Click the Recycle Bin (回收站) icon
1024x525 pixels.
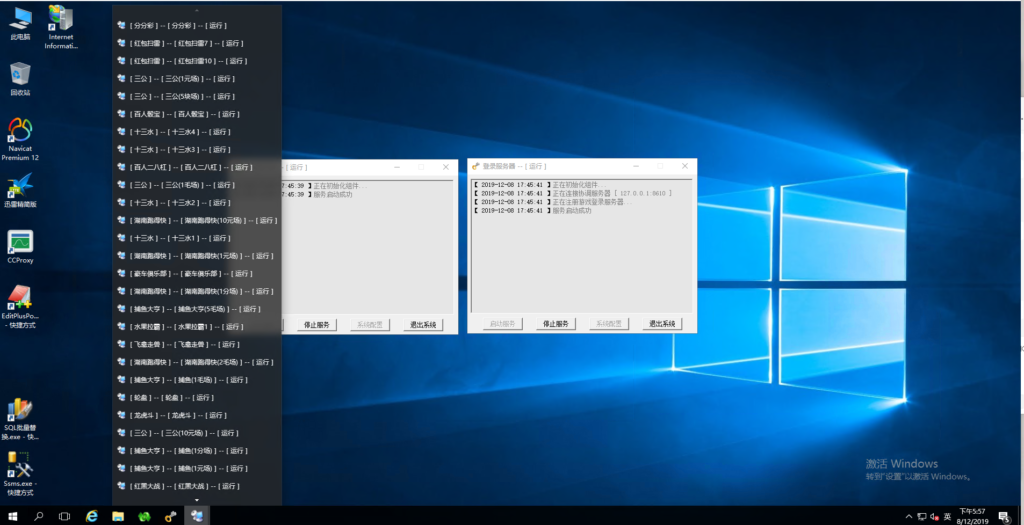[x=20, y=75]
